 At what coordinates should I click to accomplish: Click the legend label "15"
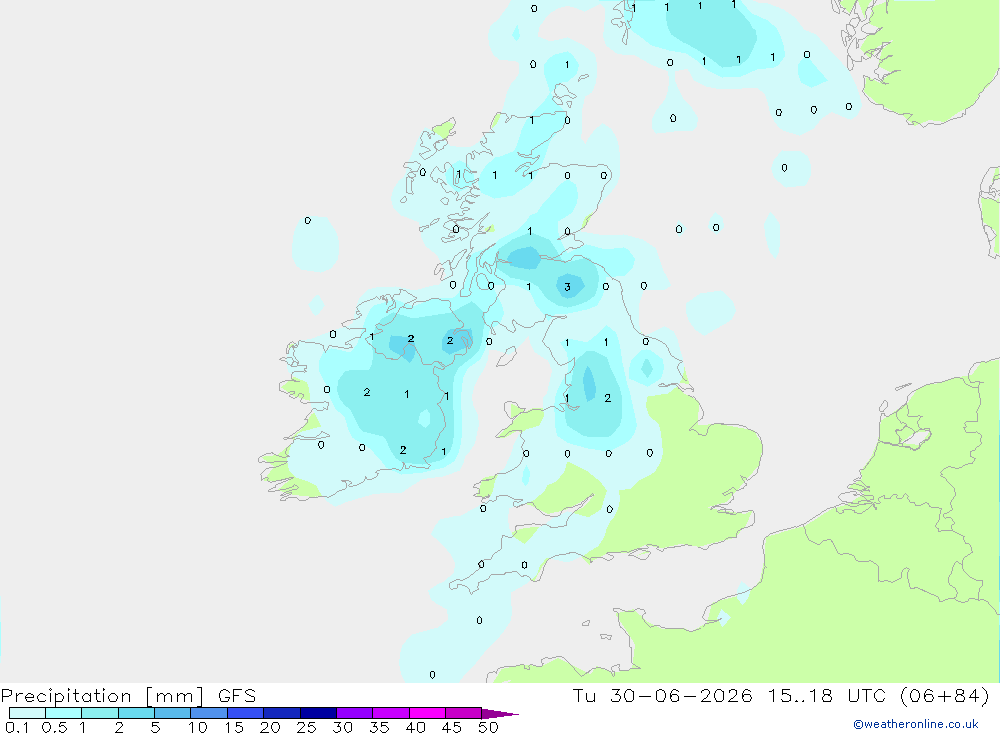(x=233, y=727)
